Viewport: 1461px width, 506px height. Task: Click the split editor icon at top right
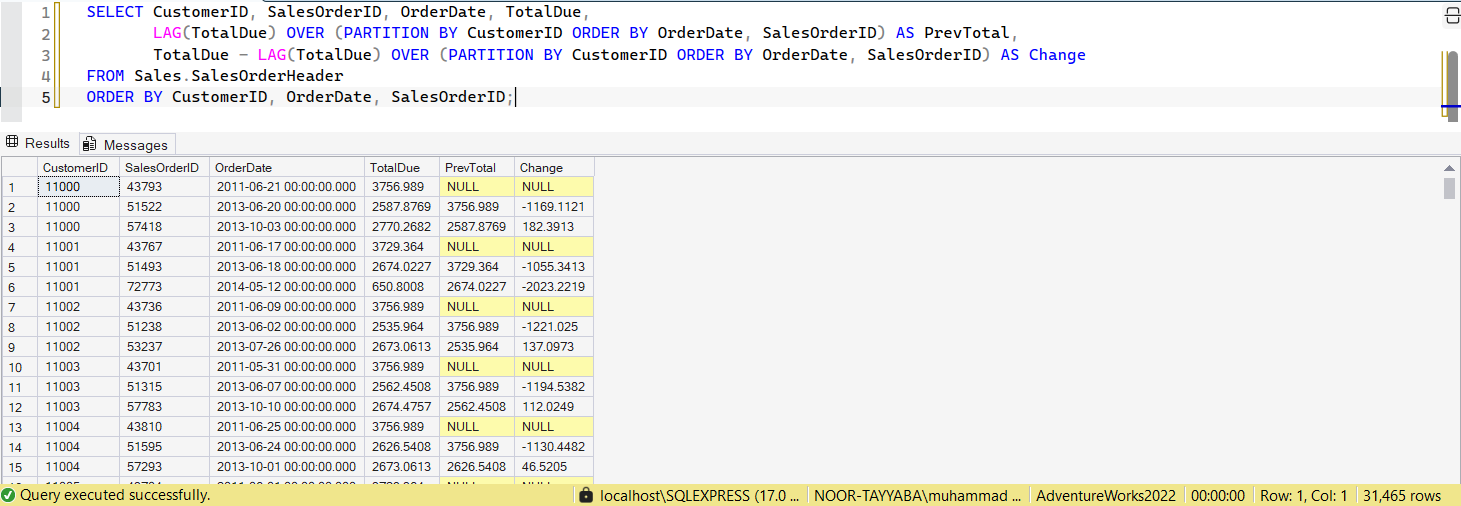(1452, 15)
